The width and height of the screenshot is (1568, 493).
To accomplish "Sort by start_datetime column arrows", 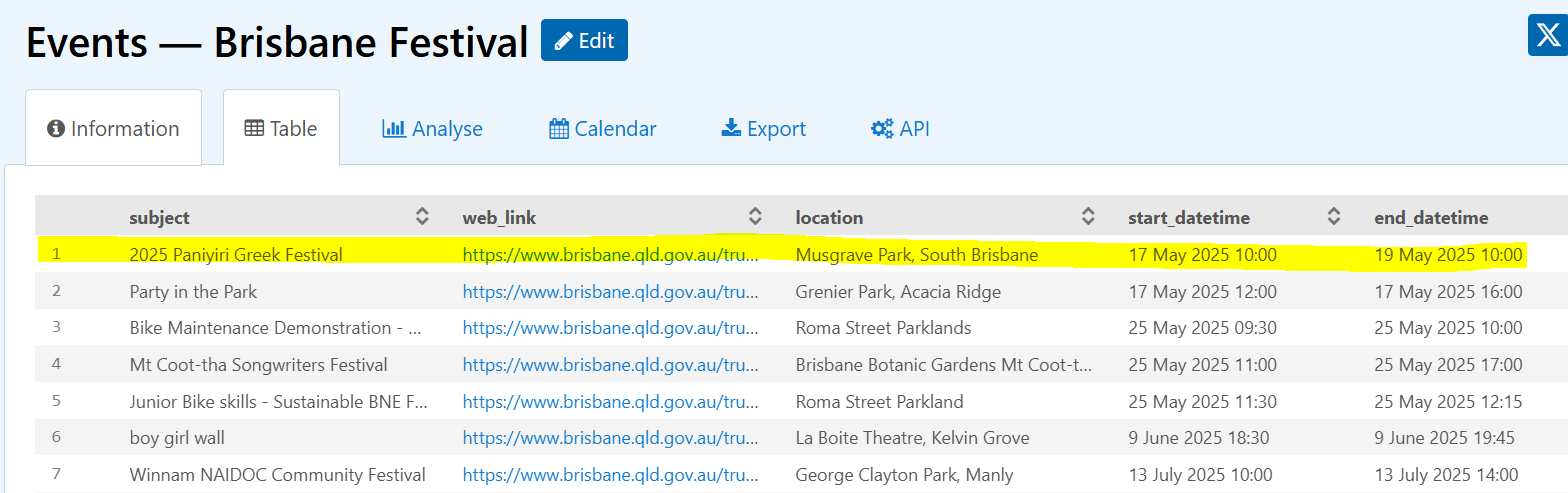I will click(1333, 216).
